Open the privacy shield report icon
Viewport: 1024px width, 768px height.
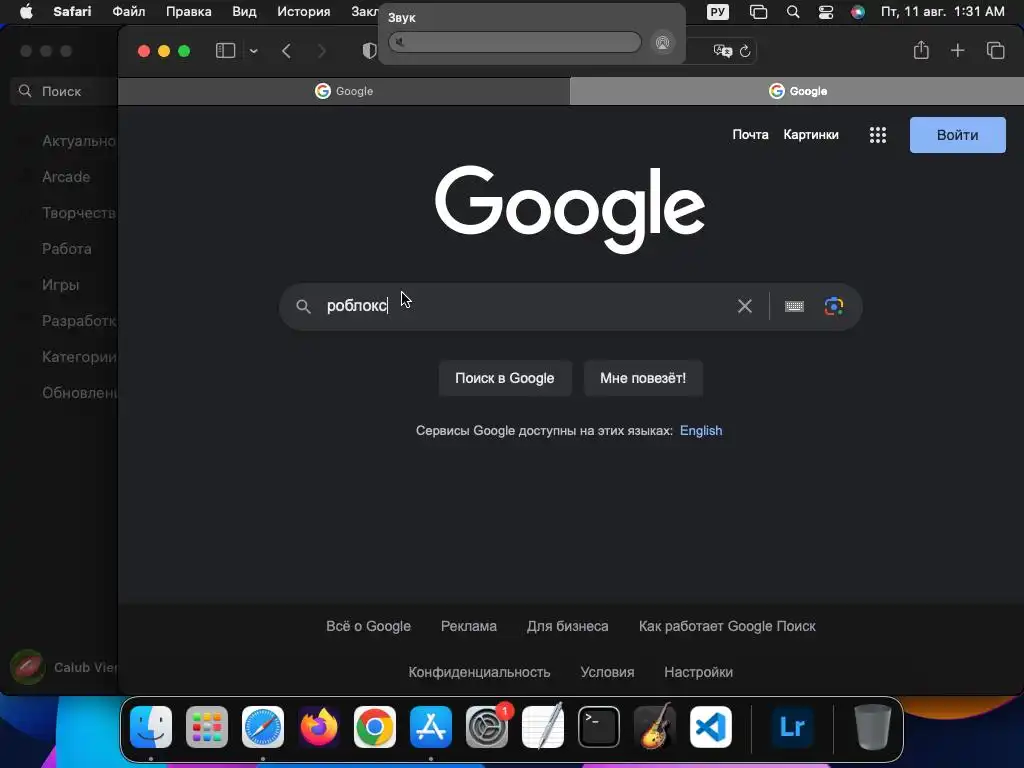370,51
